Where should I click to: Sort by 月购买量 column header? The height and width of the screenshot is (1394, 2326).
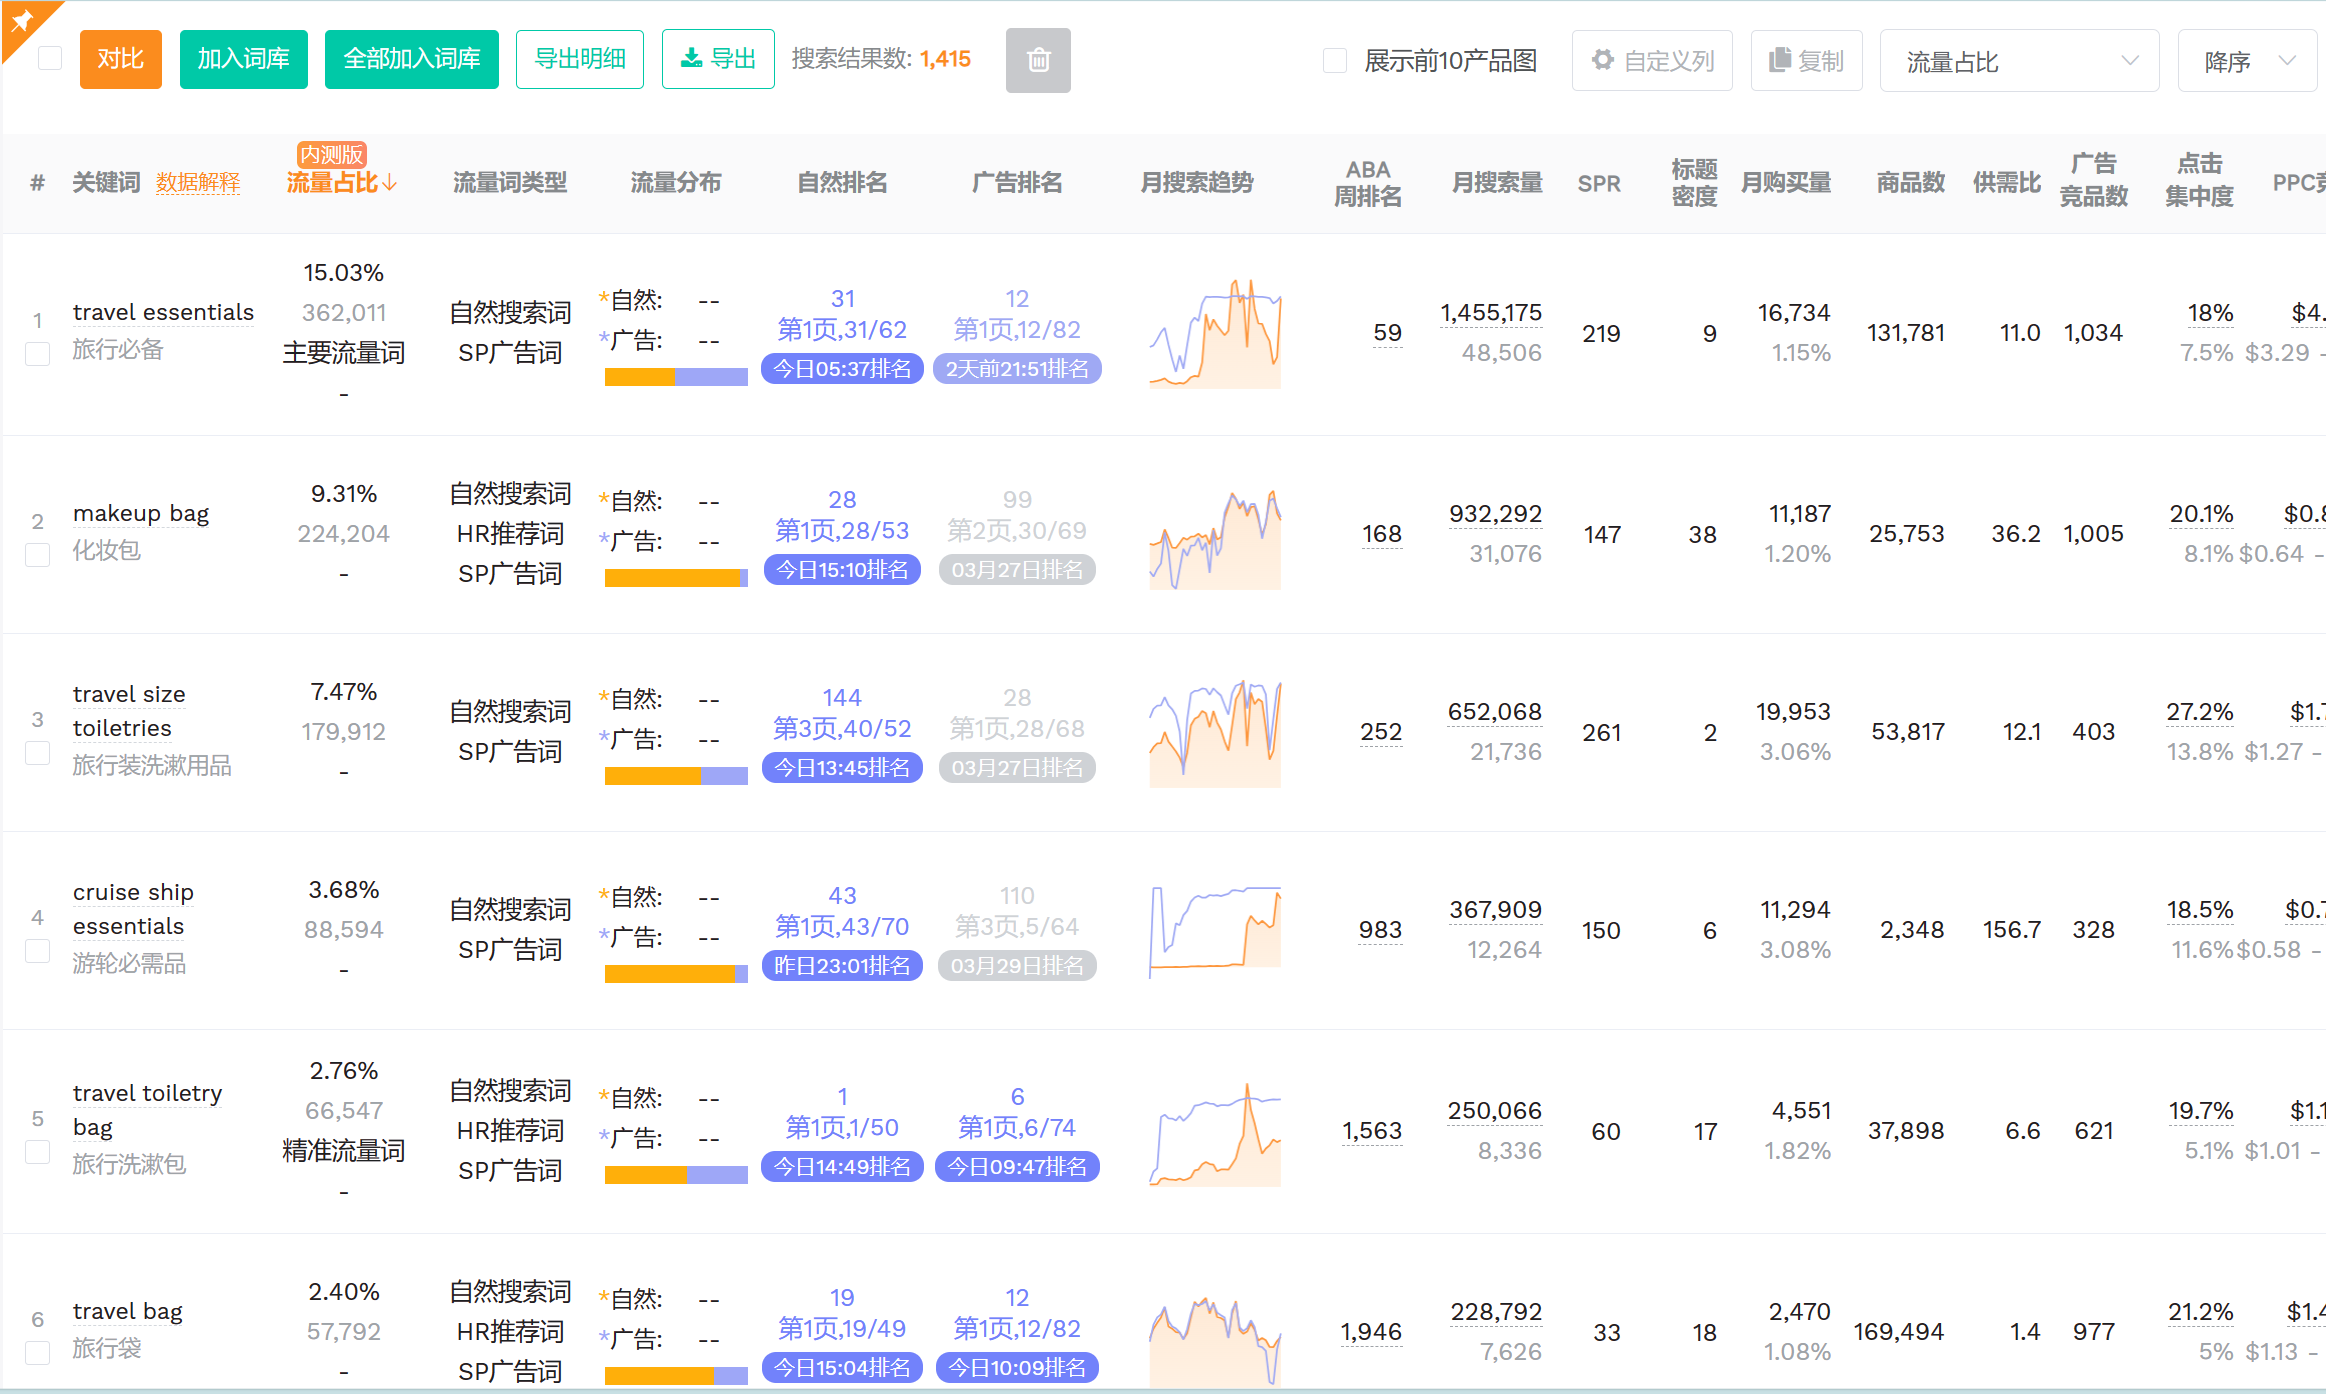[x=1786, y=183]
